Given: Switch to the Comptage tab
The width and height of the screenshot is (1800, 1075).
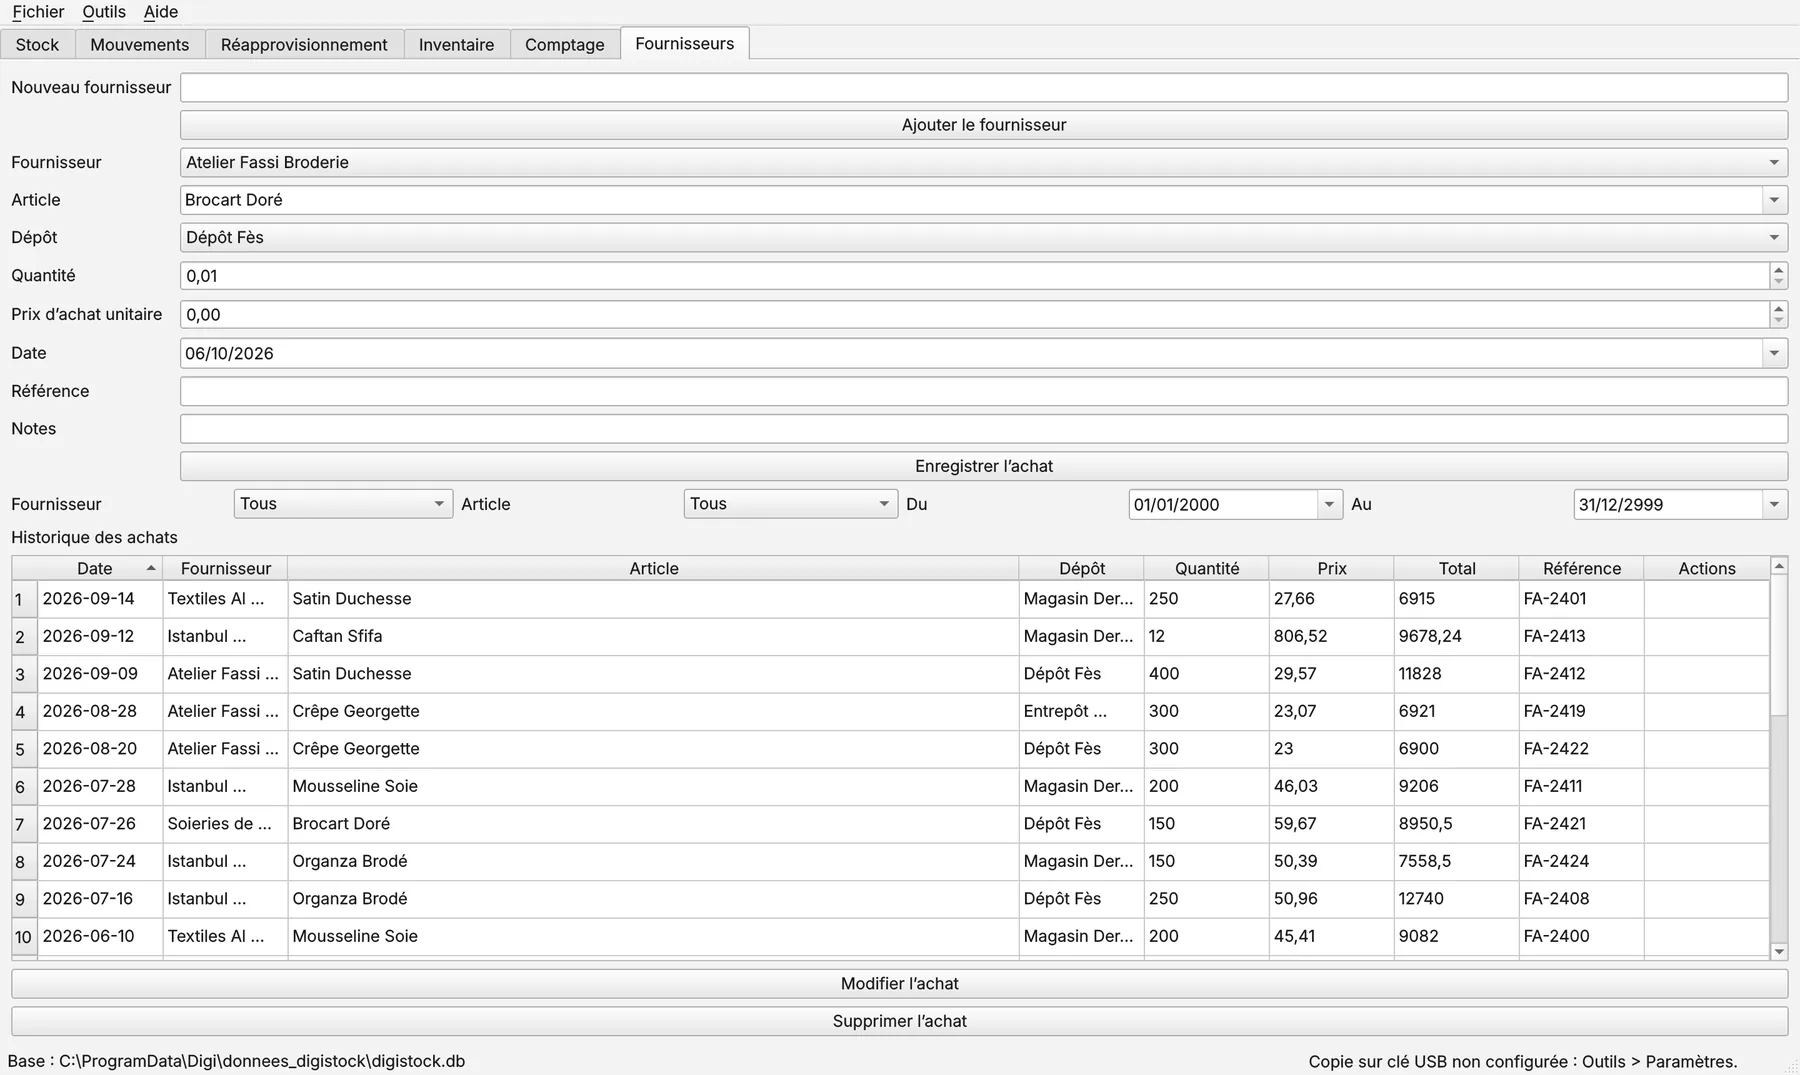Looking at the screenshot, I should (x=565, y=45).
